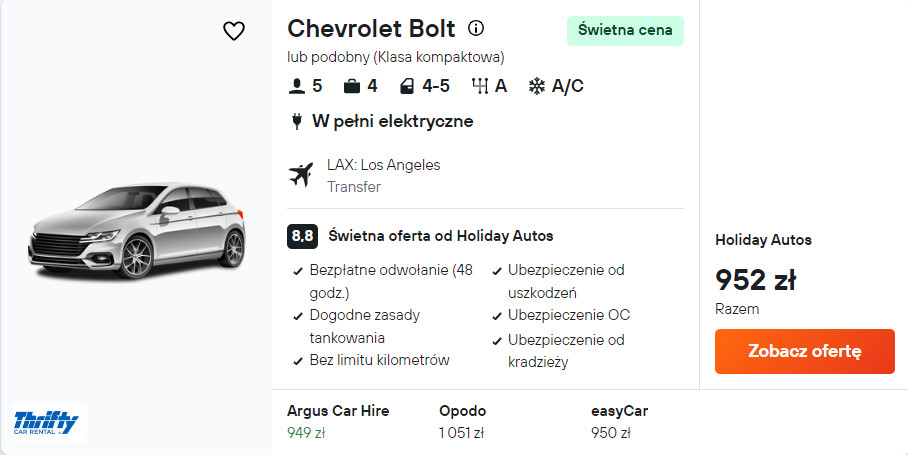
Task: Click the air conditioning snowflake icon
Action: pyautogui.click(x=537, y=86)
